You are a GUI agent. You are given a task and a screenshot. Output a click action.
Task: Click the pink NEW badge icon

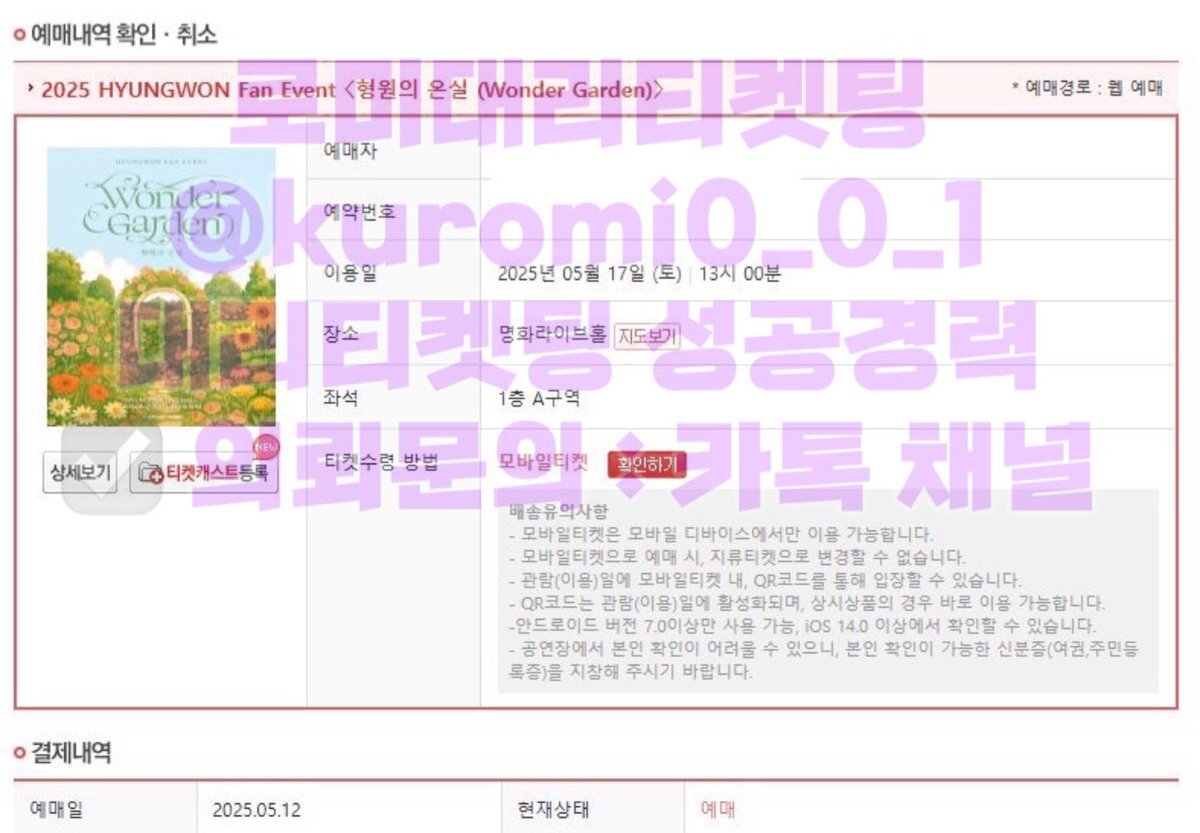click(265, 445)
